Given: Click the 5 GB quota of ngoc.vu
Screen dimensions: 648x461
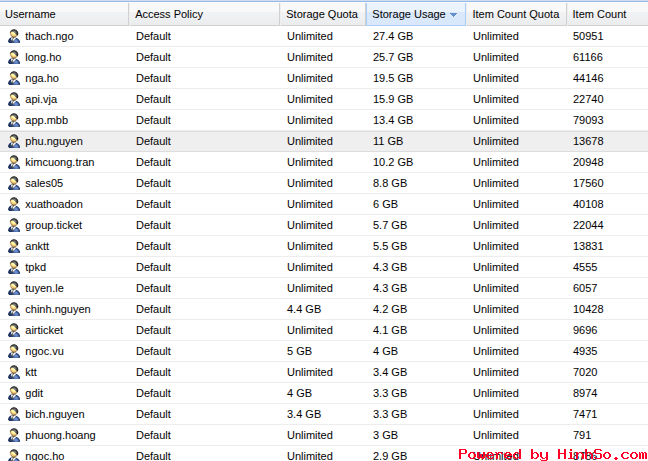Looking at the screenshot, I should click(299, 351).
